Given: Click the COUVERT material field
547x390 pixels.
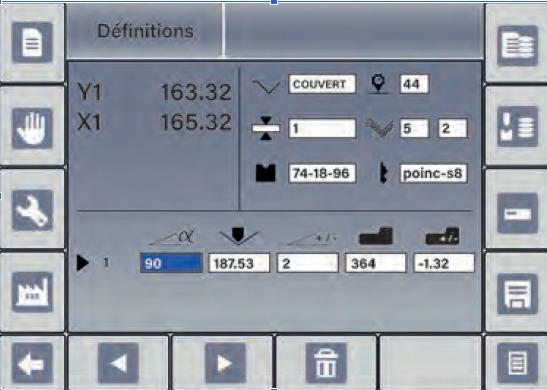Looking at the screenshot, I should [322, 84].
